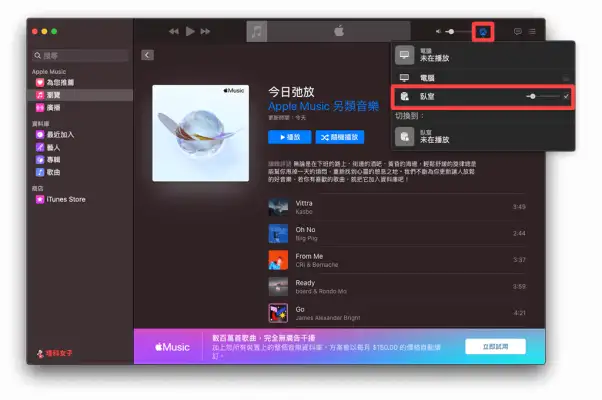Screen dimensions: 602x400
Task: Click the Oh No album thumbnail
Action: [x=278, y=233]
